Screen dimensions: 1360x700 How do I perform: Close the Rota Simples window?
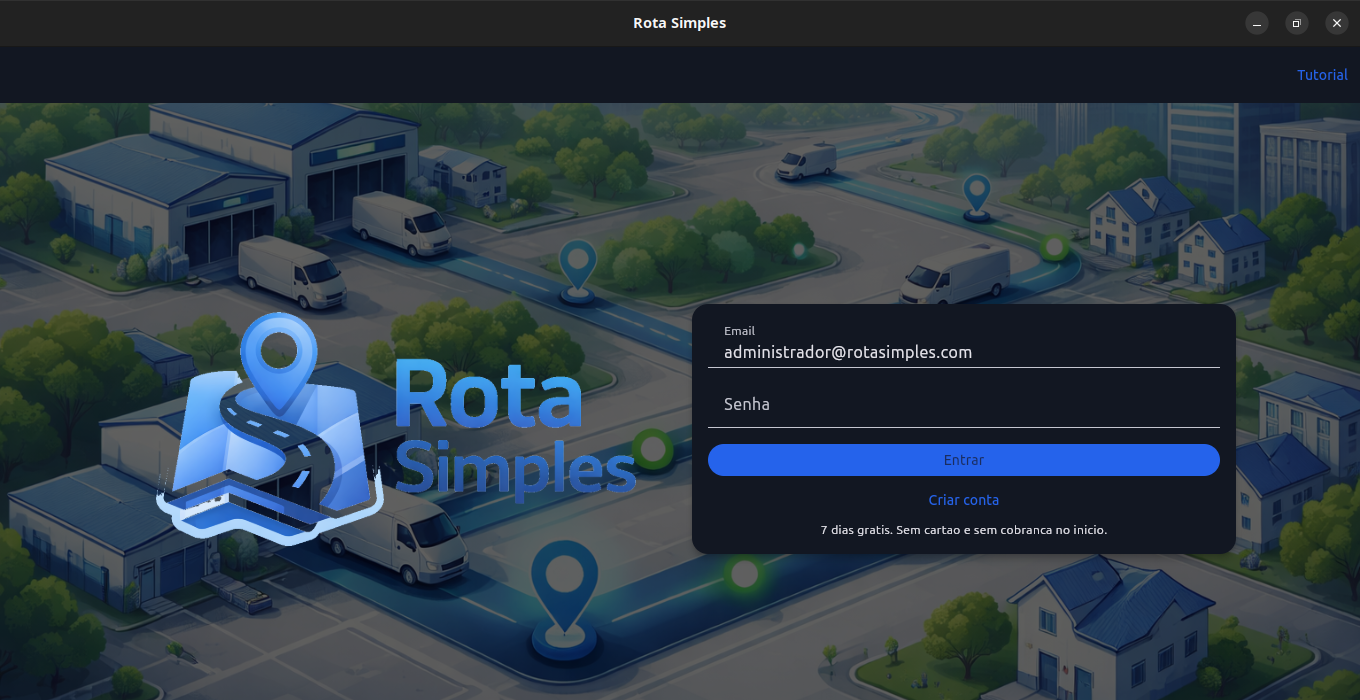click(1336, 23)
